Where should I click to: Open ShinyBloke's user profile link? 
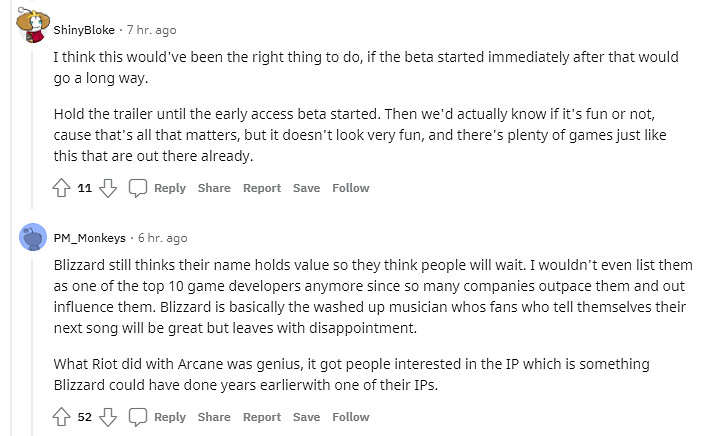[85, 29]
